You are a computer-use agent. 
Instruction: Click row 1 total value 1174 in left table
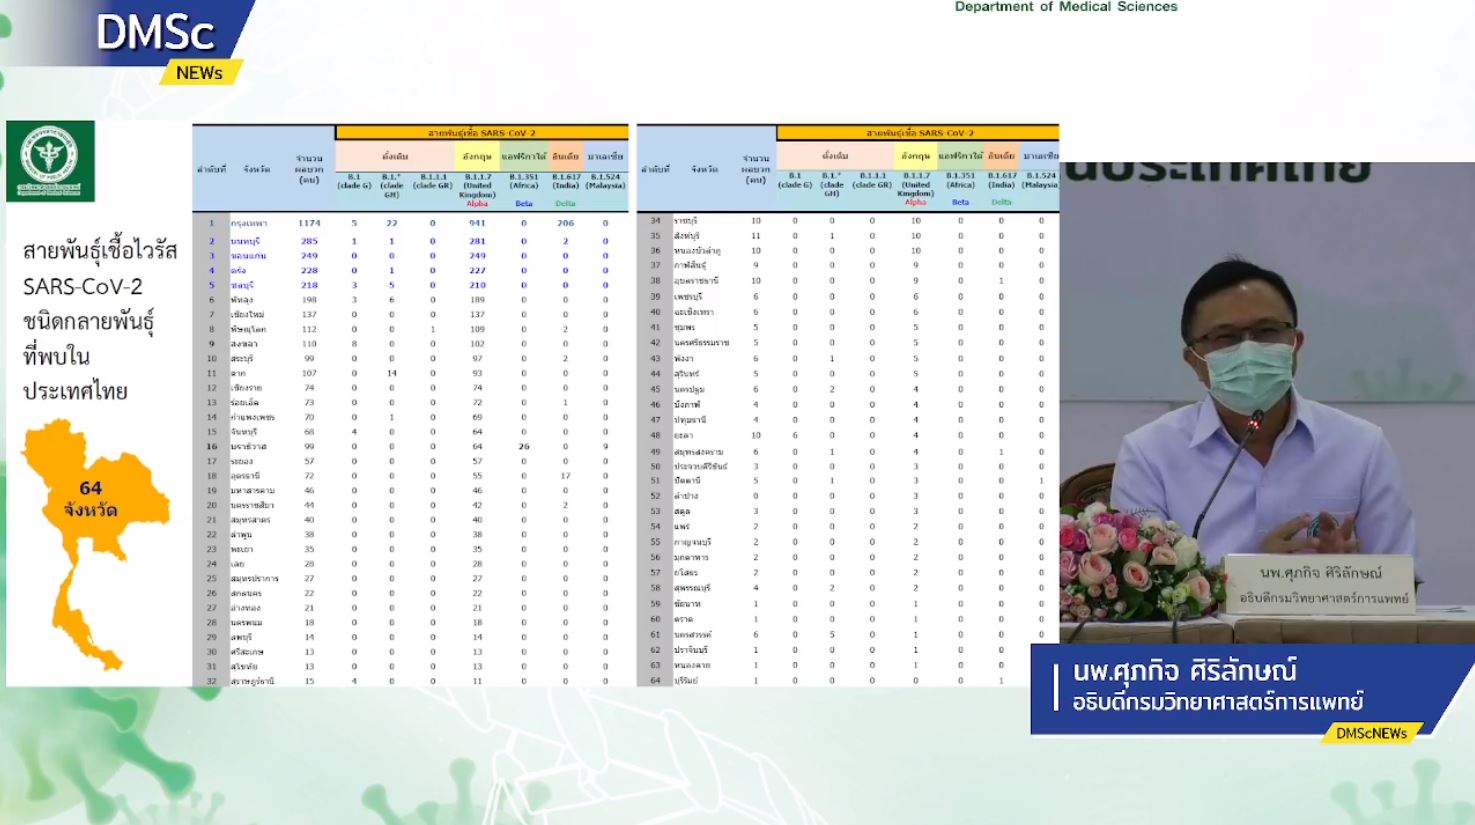pos(309,223)
